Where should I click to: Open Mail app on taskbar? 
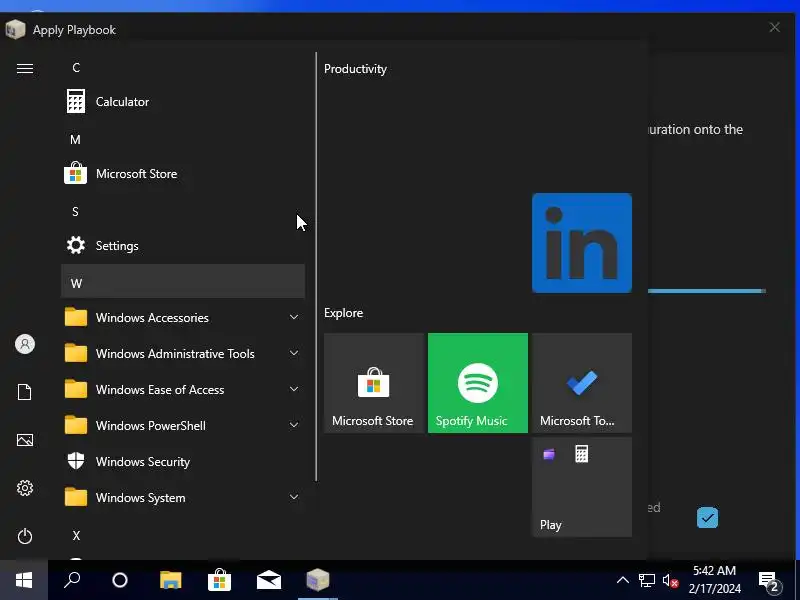269,580
